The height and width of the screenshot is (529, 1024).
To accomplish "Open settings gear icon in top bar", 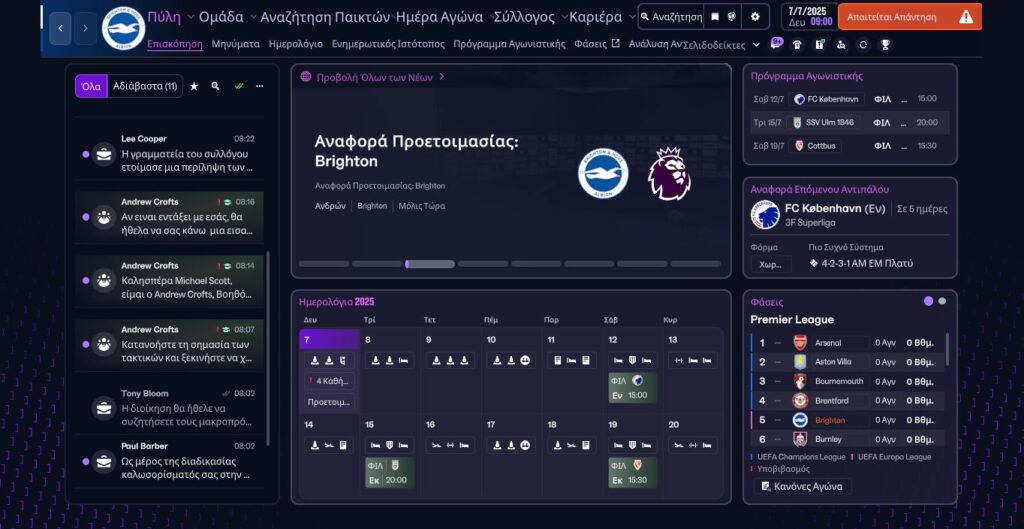I will click(x=754, y=17).
